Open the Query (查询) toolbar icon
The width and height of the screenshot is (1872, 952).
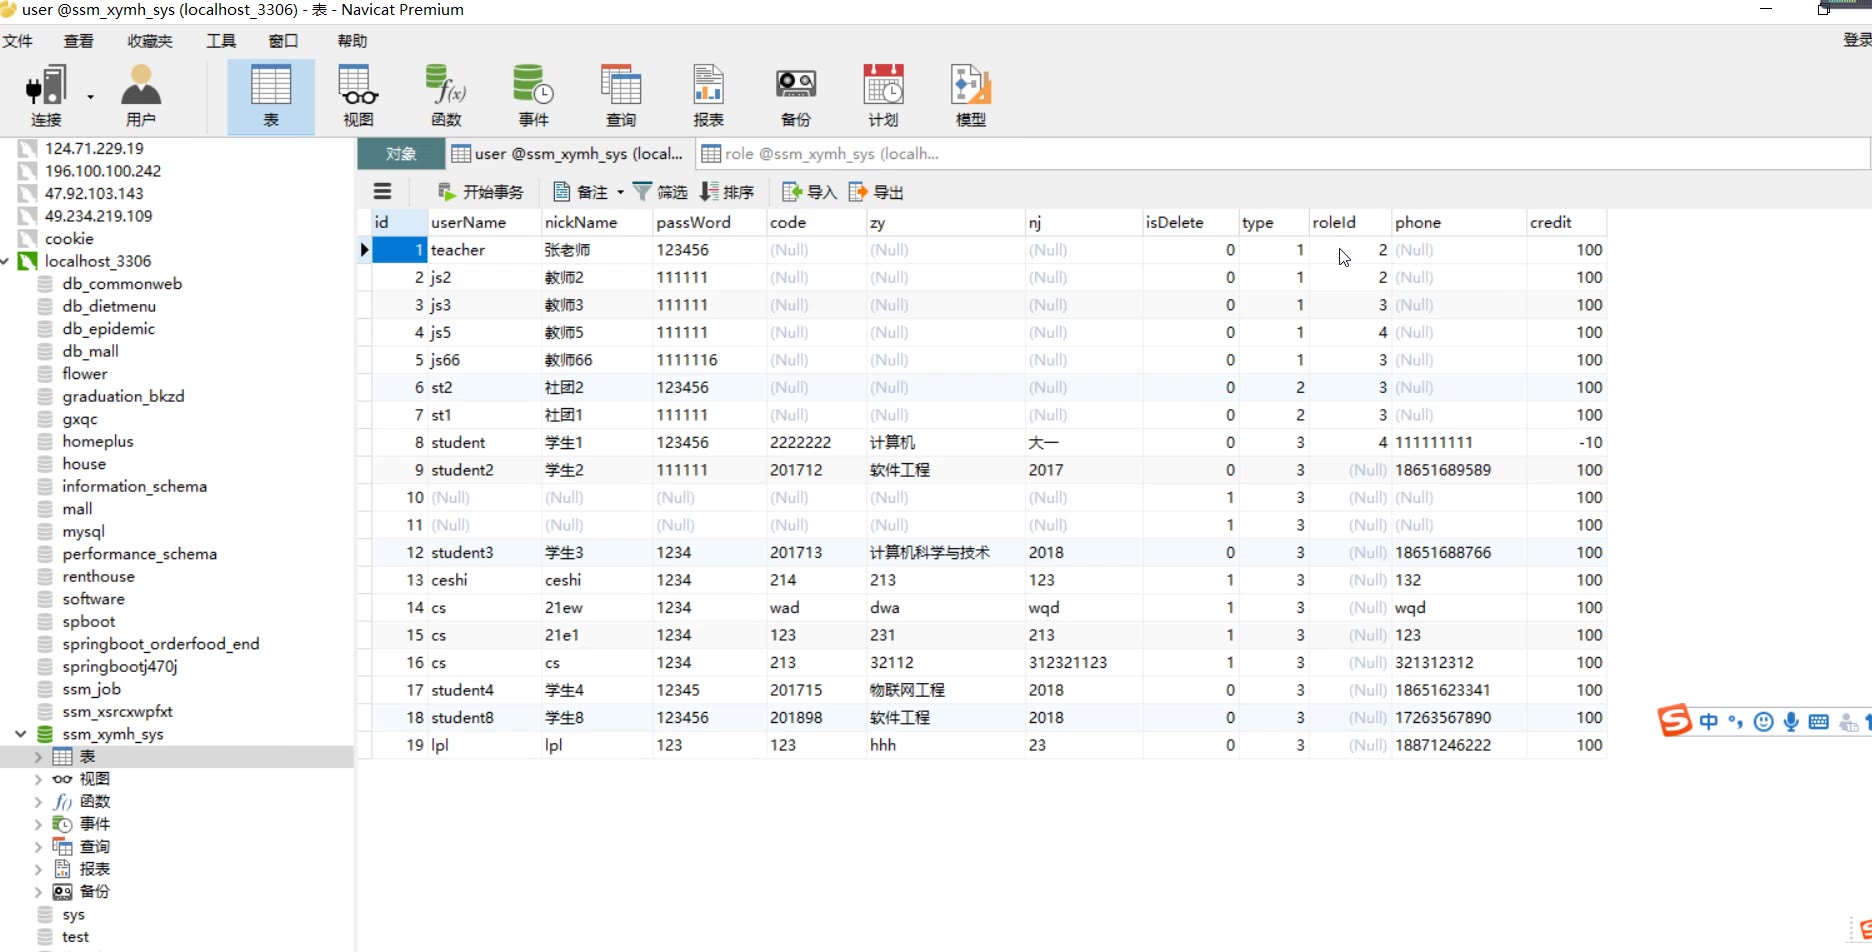click(620, 95)
